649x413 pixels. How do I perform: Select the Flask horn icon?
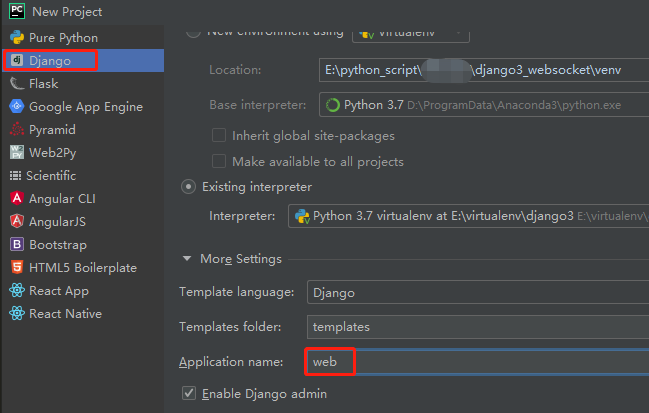[17, 84]
